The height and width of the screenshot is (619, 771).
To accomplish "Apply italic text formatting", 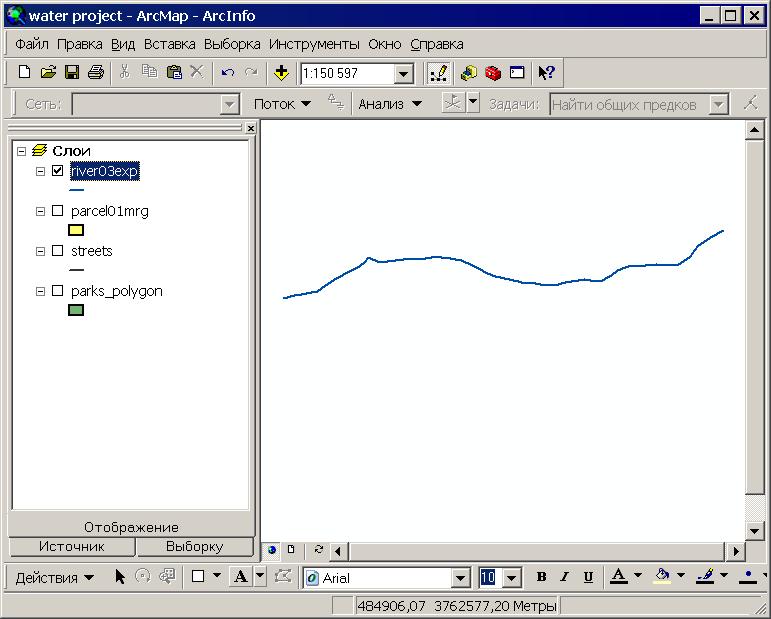I will tap(564, 577).
